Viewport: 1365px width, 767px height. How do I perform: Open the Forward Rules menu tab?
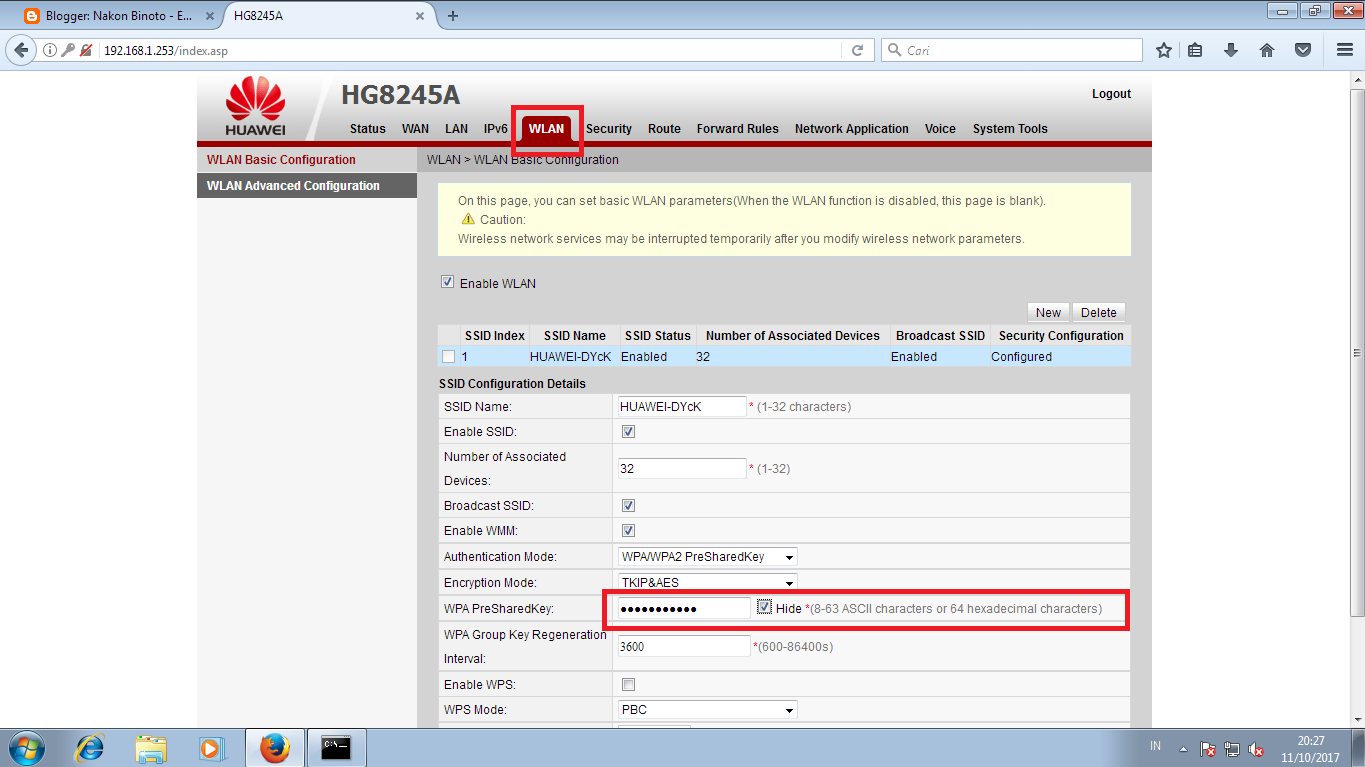pyautogui.click(x=738, y=129)
